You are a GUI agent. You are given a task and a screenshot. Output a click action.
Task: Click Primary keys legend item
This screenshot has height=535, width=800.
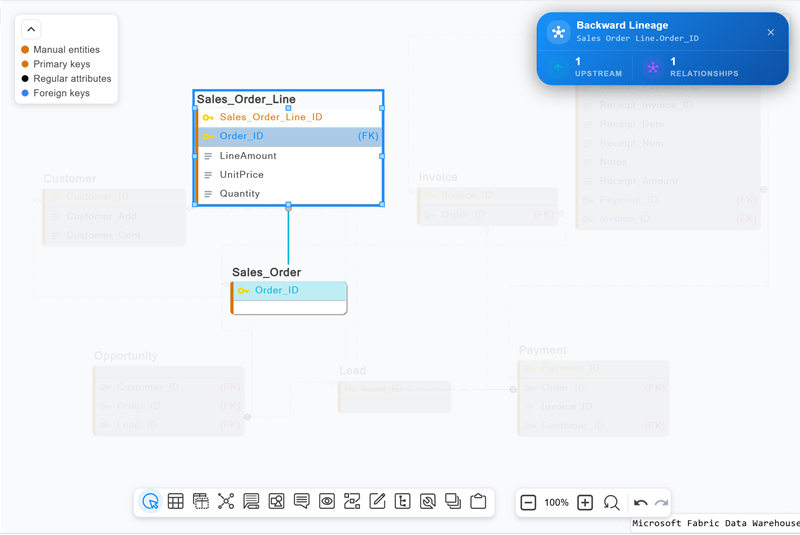[62, 64]
